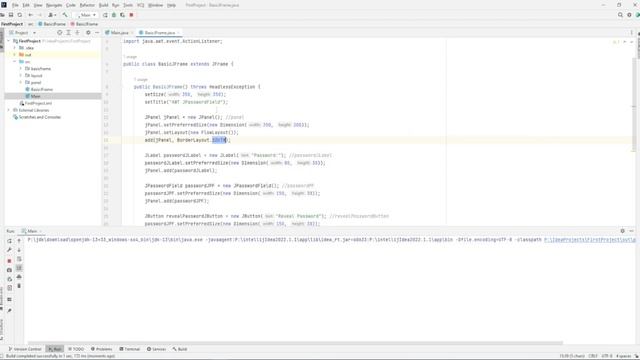The image size is (640, 360).
Task: Expand the .idea folder
Action: 15,48
